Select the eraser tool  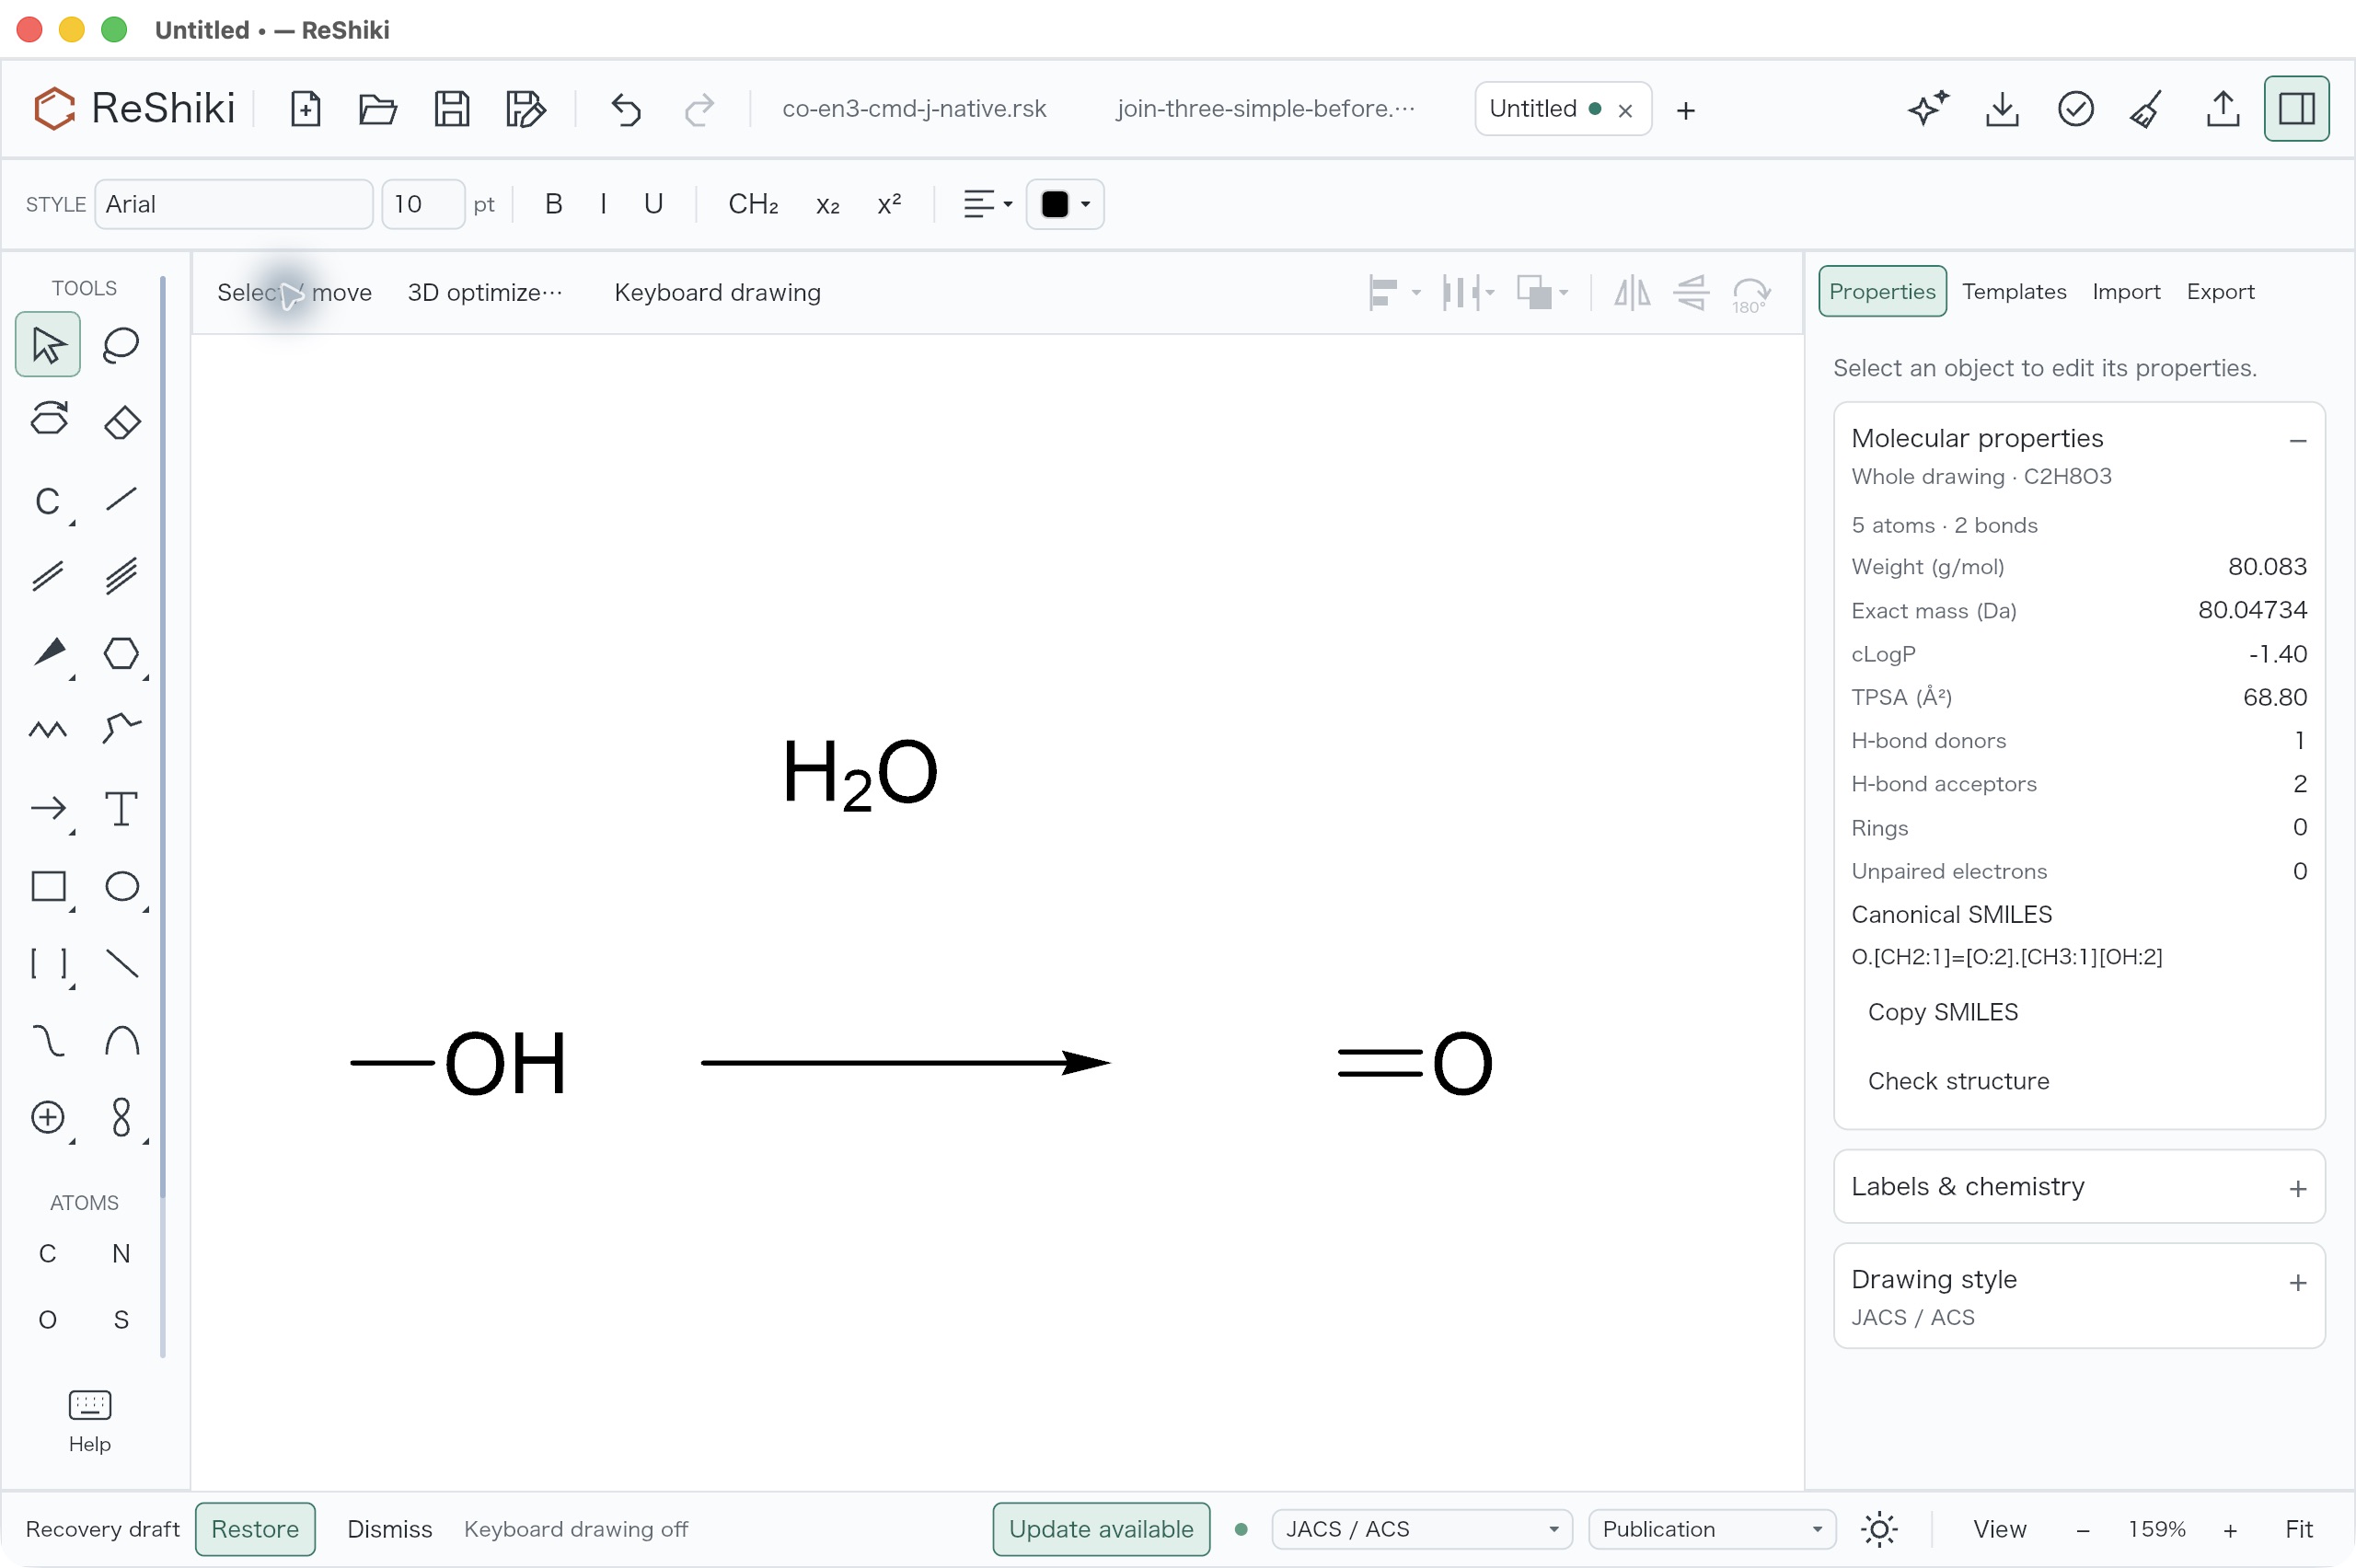pyautogui.click(x=121, y=421)
